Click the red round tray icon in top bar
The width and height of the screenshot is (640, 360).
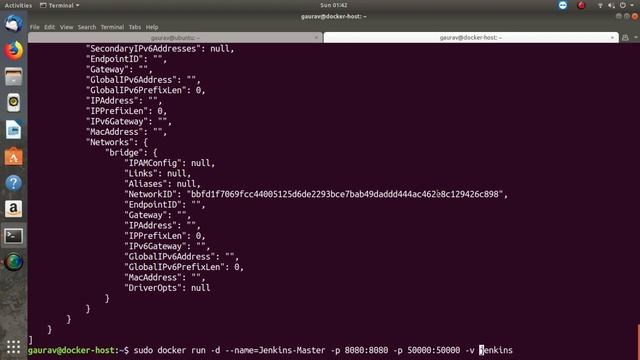(x=581, y=5)
